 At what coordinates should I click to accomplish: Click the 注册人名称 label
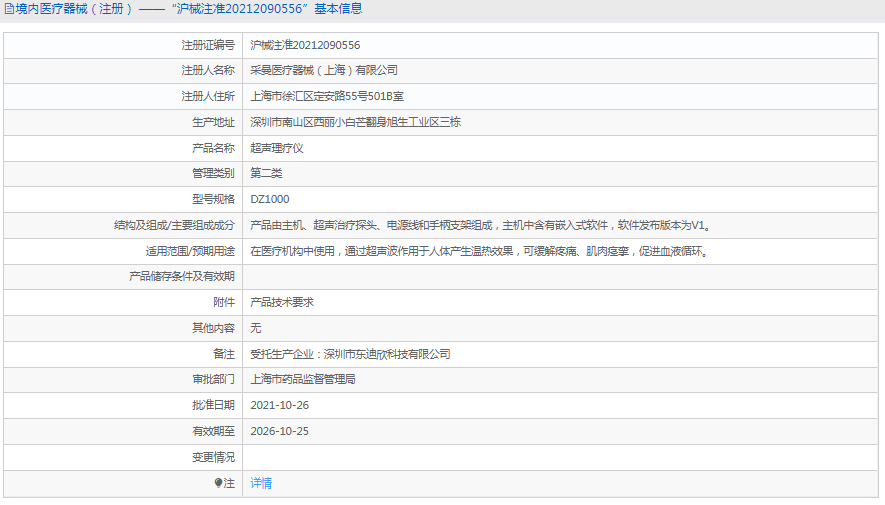[208, 71]
